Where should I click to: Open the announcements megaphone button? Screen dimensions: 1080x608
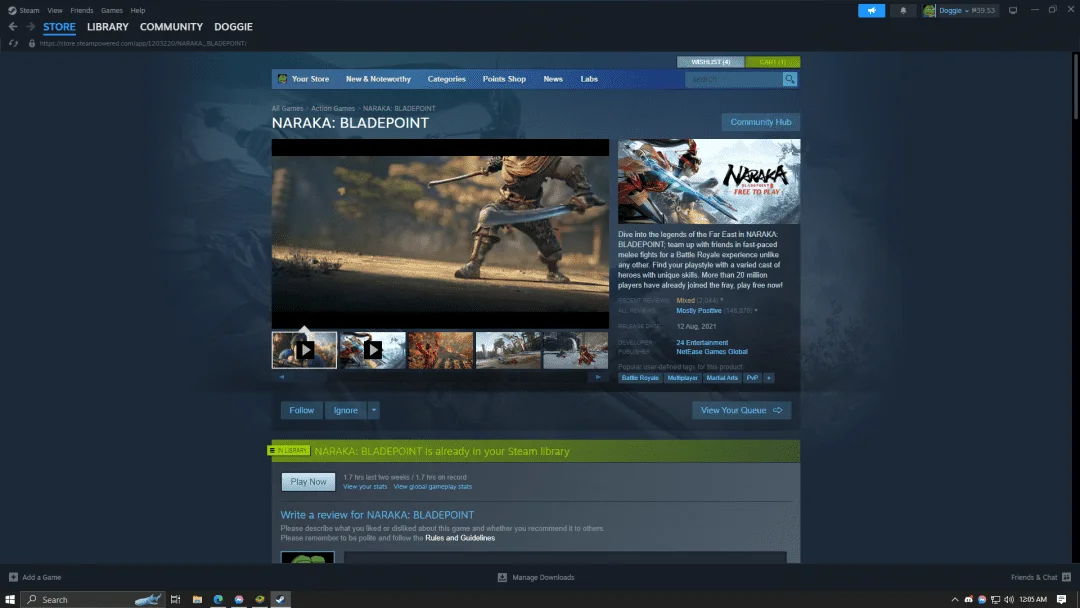[x=871, y=10]
